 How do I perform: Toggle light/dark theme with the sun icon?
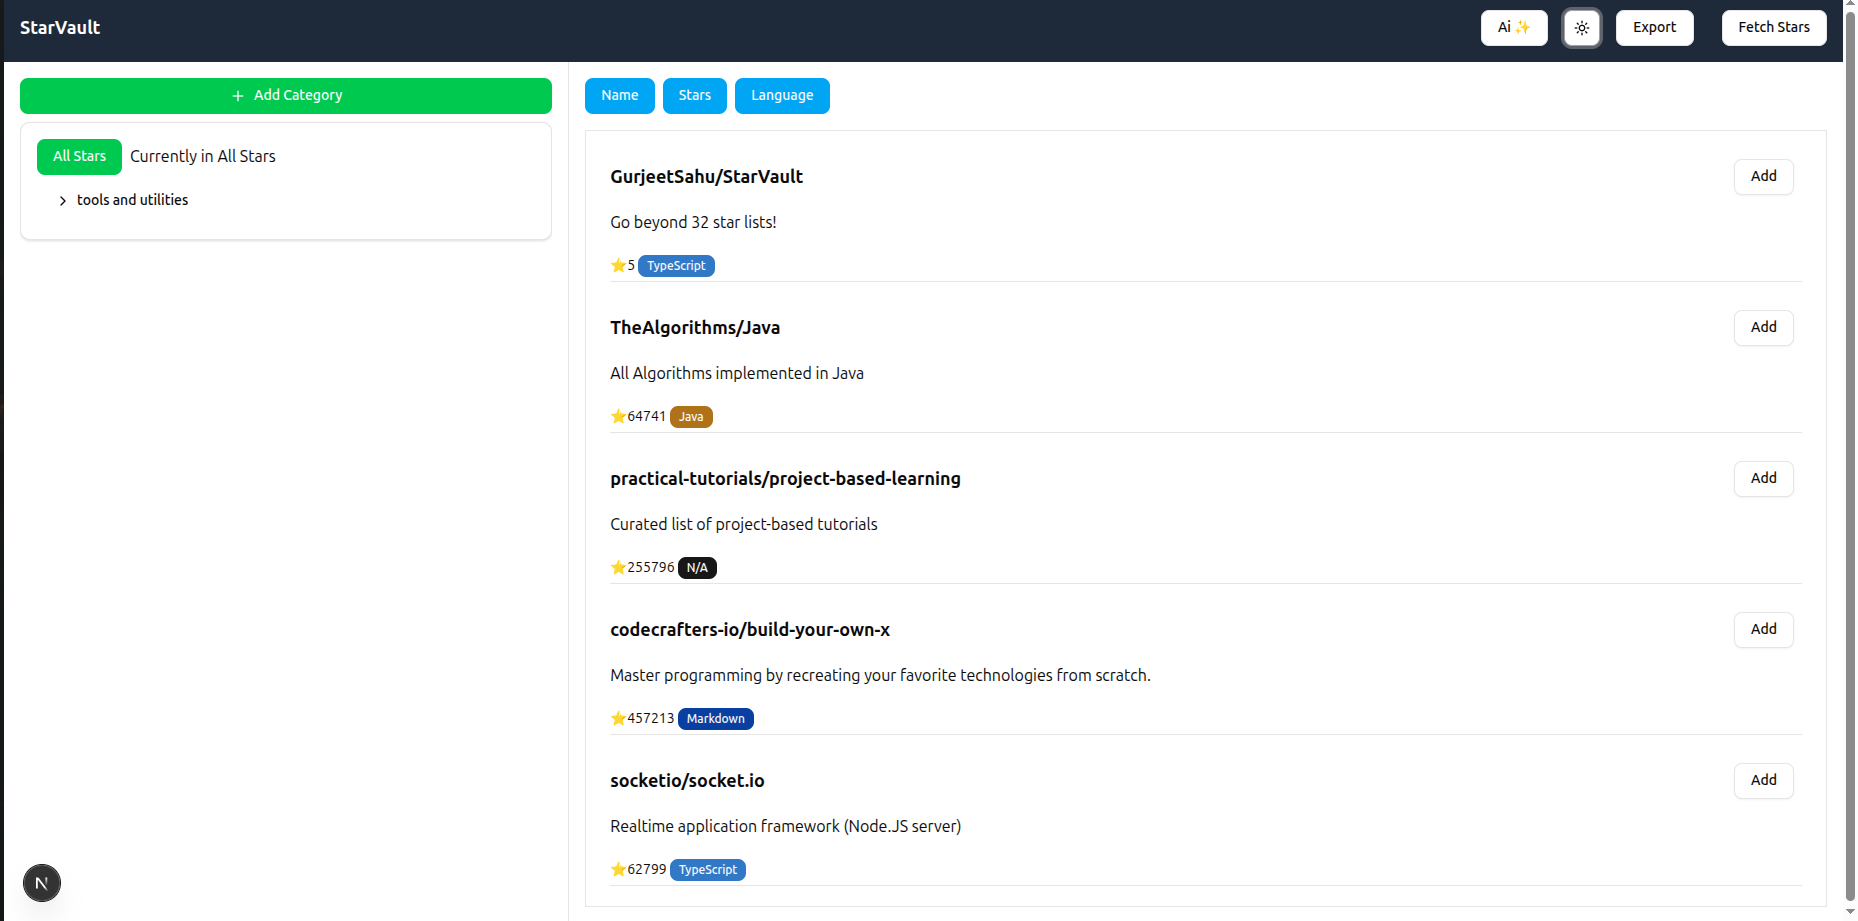coord(1581,27)
